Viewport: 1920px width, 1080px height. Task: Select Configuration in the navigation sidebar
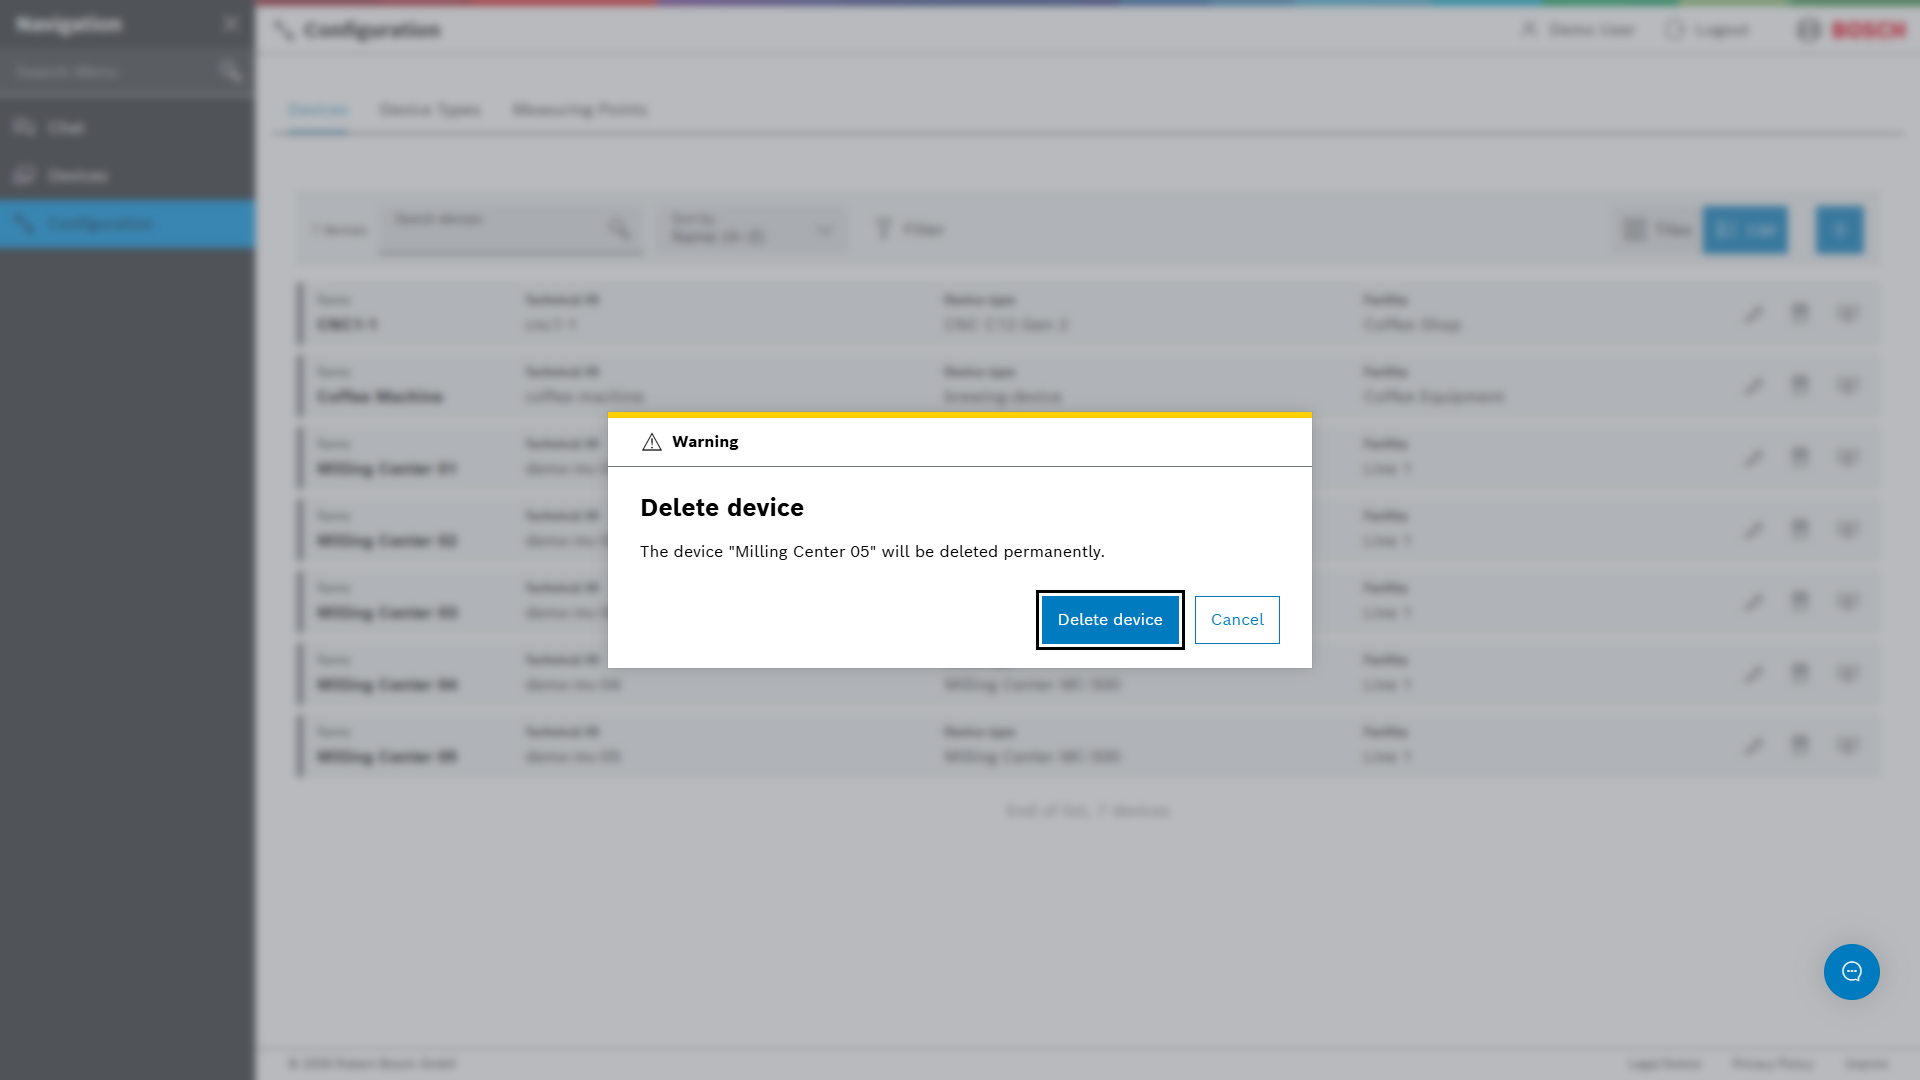pyautogui.click(x=127, y=224)
